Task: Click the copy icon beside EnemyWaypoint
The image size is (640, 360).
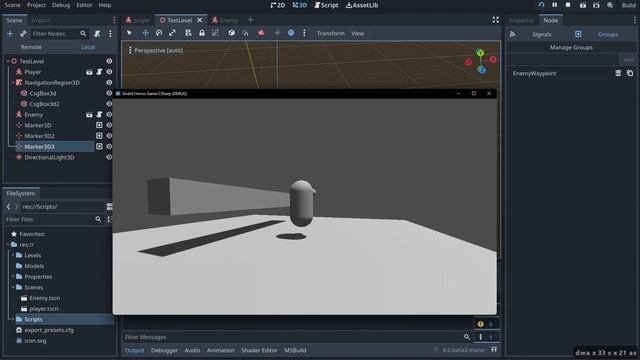Action: coord(630,73)
